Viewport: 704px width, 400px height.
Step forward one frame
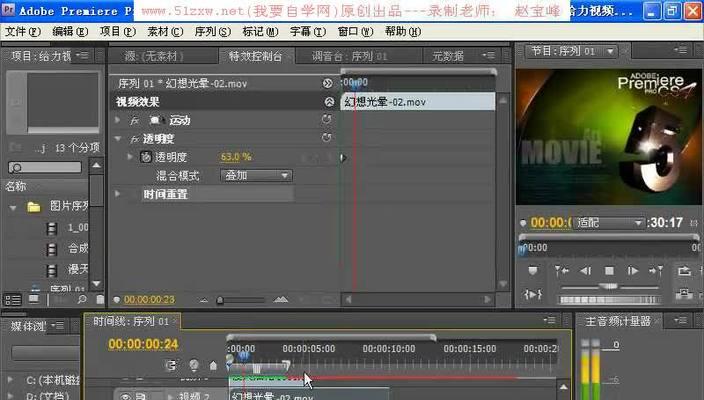point(633,271)
